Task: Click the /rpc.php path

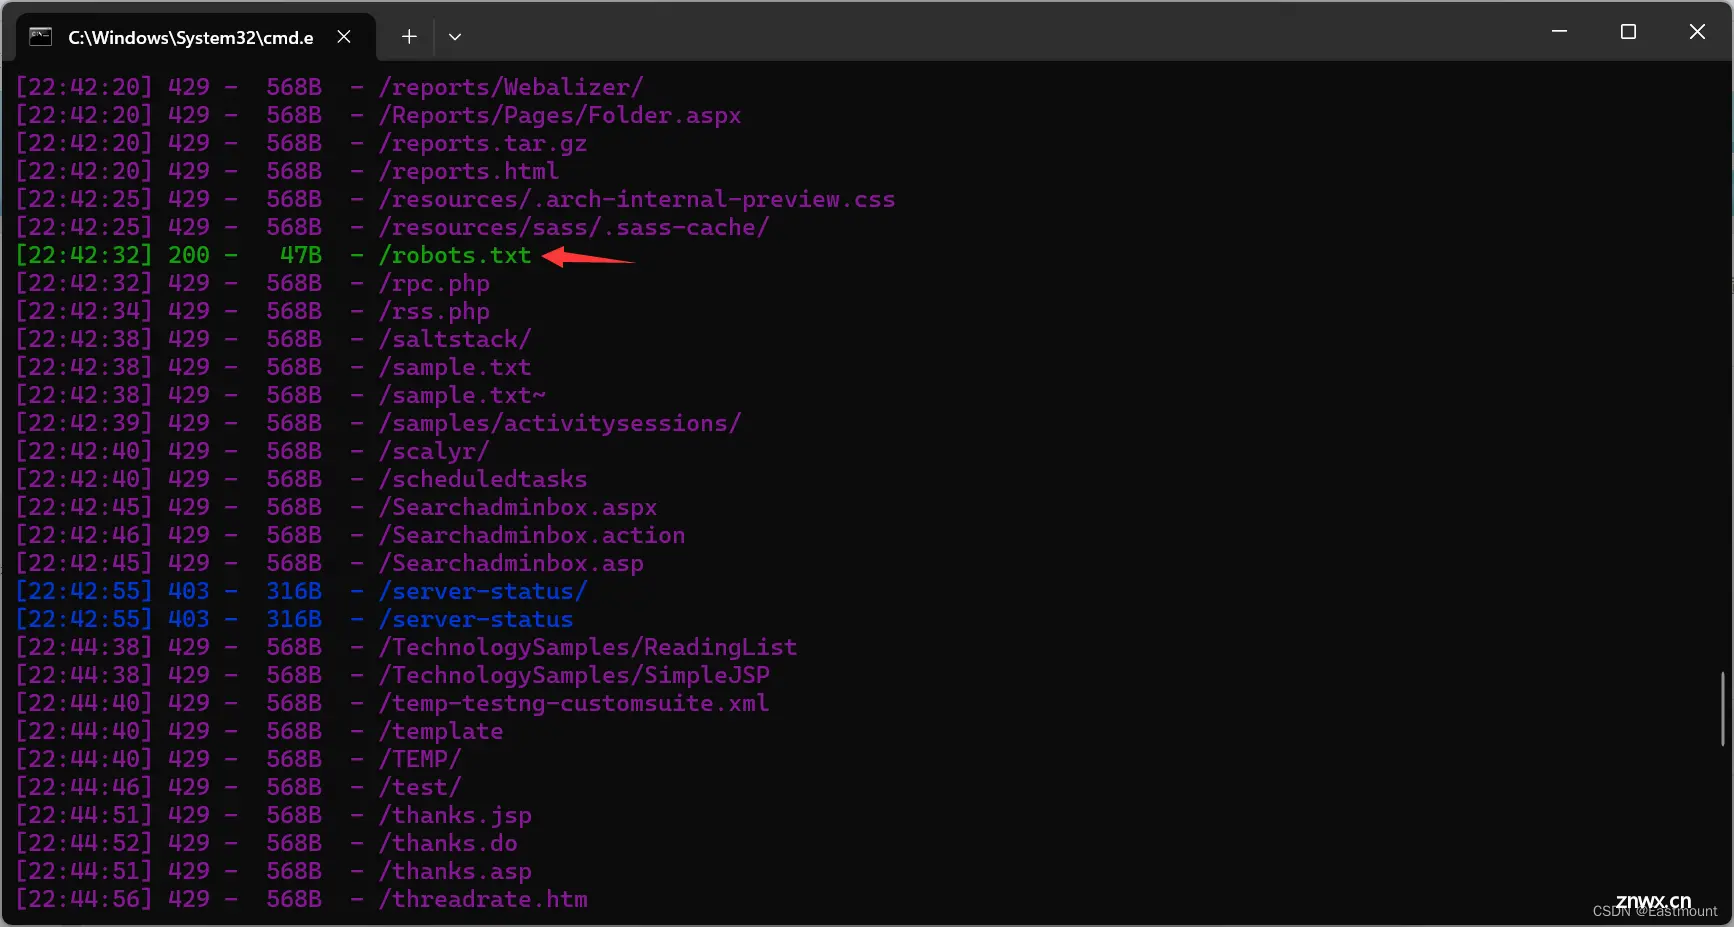Action: click(434, 284)
